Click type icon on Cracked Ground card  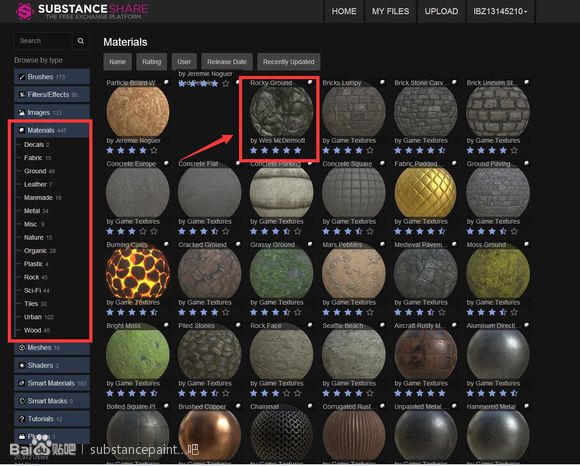238,244
